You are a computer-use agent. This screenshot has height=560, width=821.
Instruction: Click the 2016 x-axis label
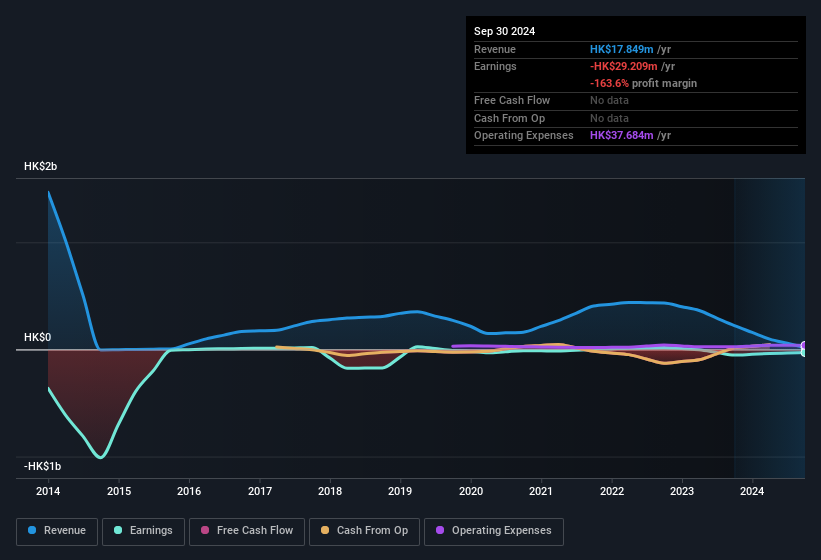(189, 491)
